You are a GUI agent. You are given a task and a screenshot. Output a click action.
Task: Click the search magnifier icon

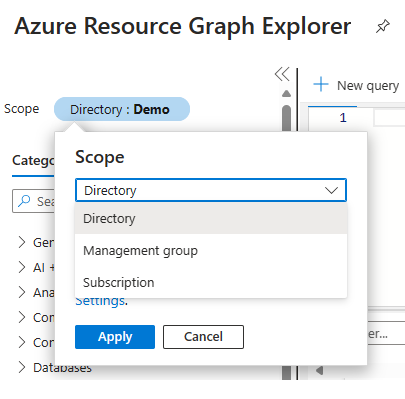coord(24,201)
